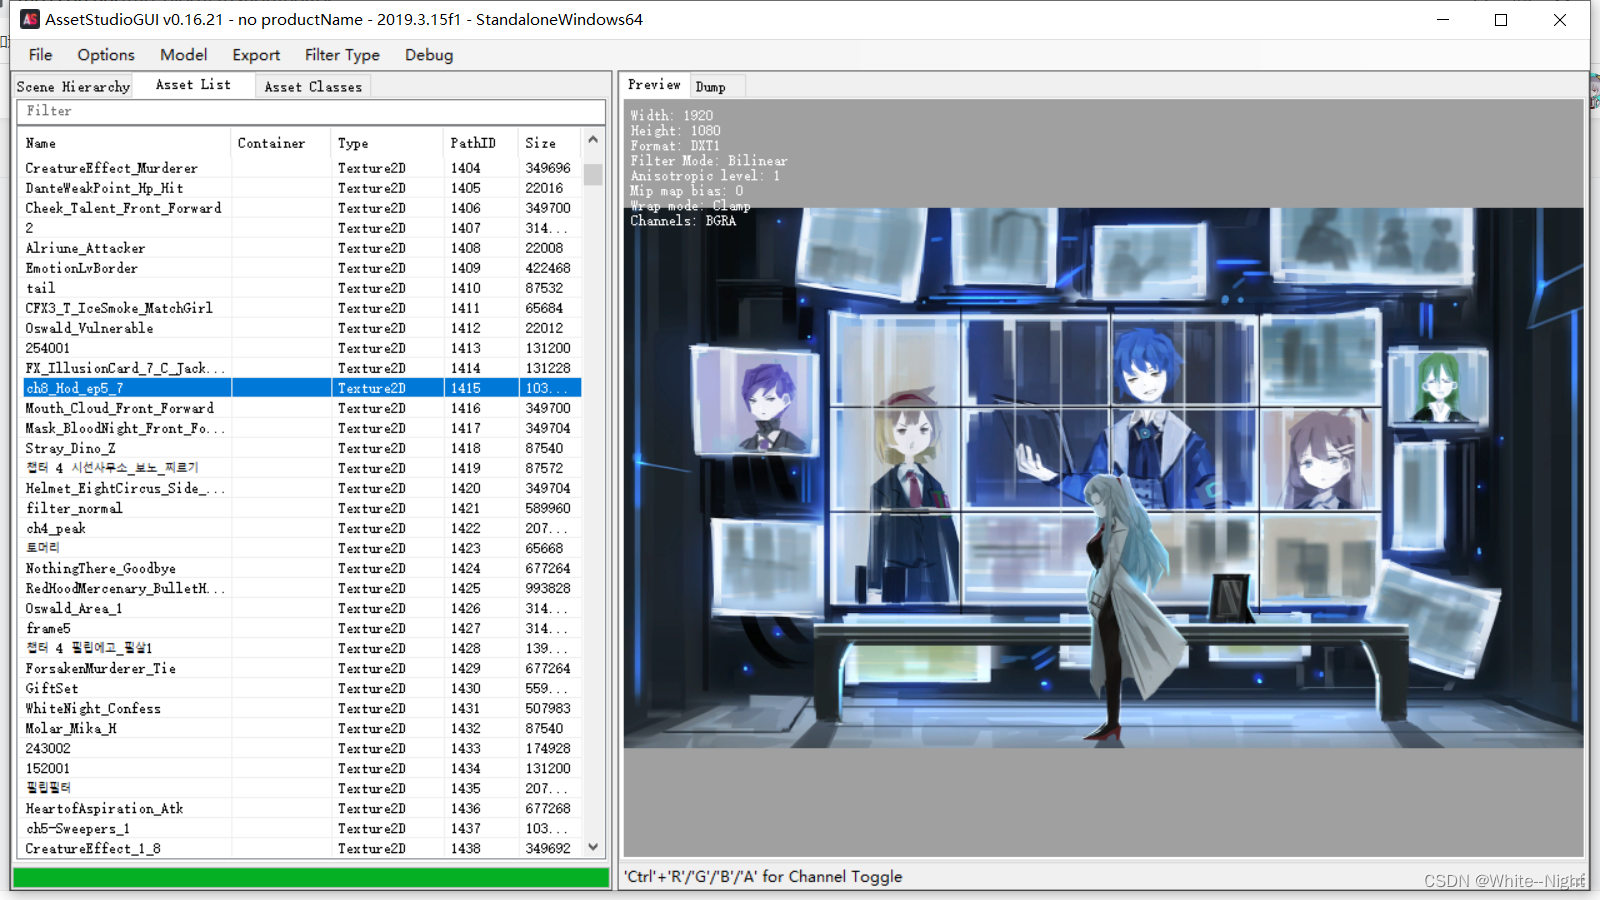Switch to the Scene Hierarchy tab
Screen dimensions: 1600x900
click(x=73, y=87)
